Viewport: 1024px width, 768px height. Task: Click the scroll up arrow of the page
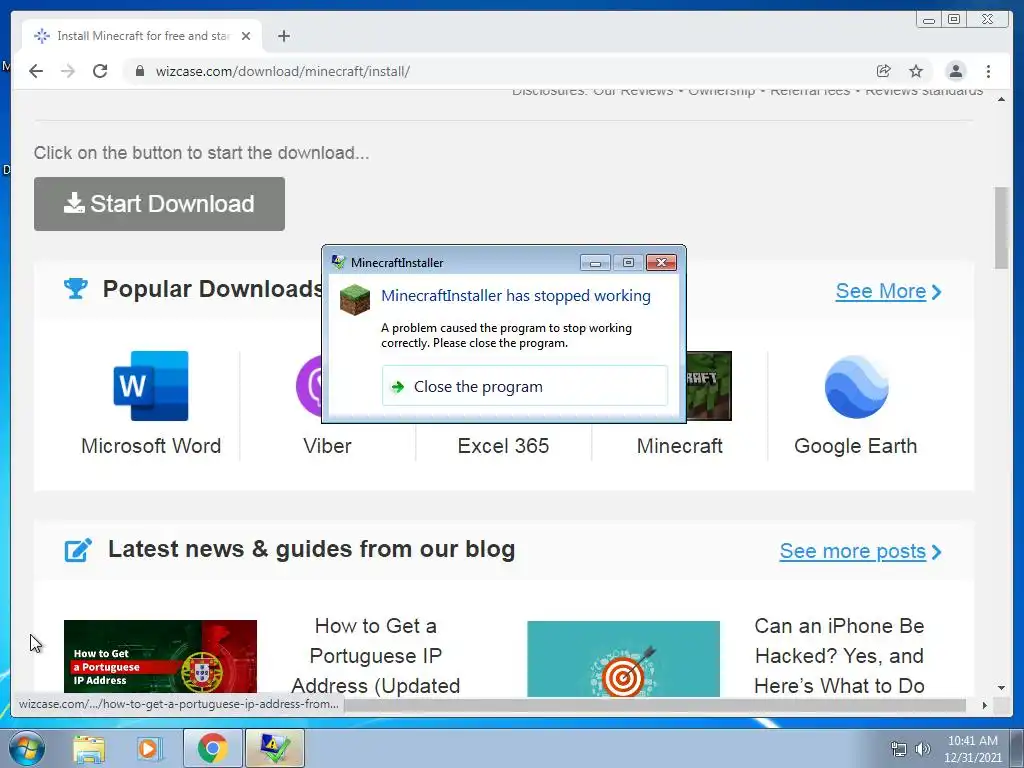click(1001, 99)
